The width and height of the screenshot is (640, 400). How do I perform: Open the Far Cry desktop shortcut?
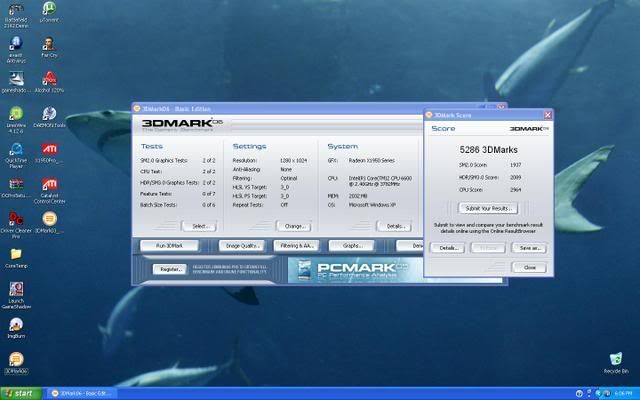(49, 47)
